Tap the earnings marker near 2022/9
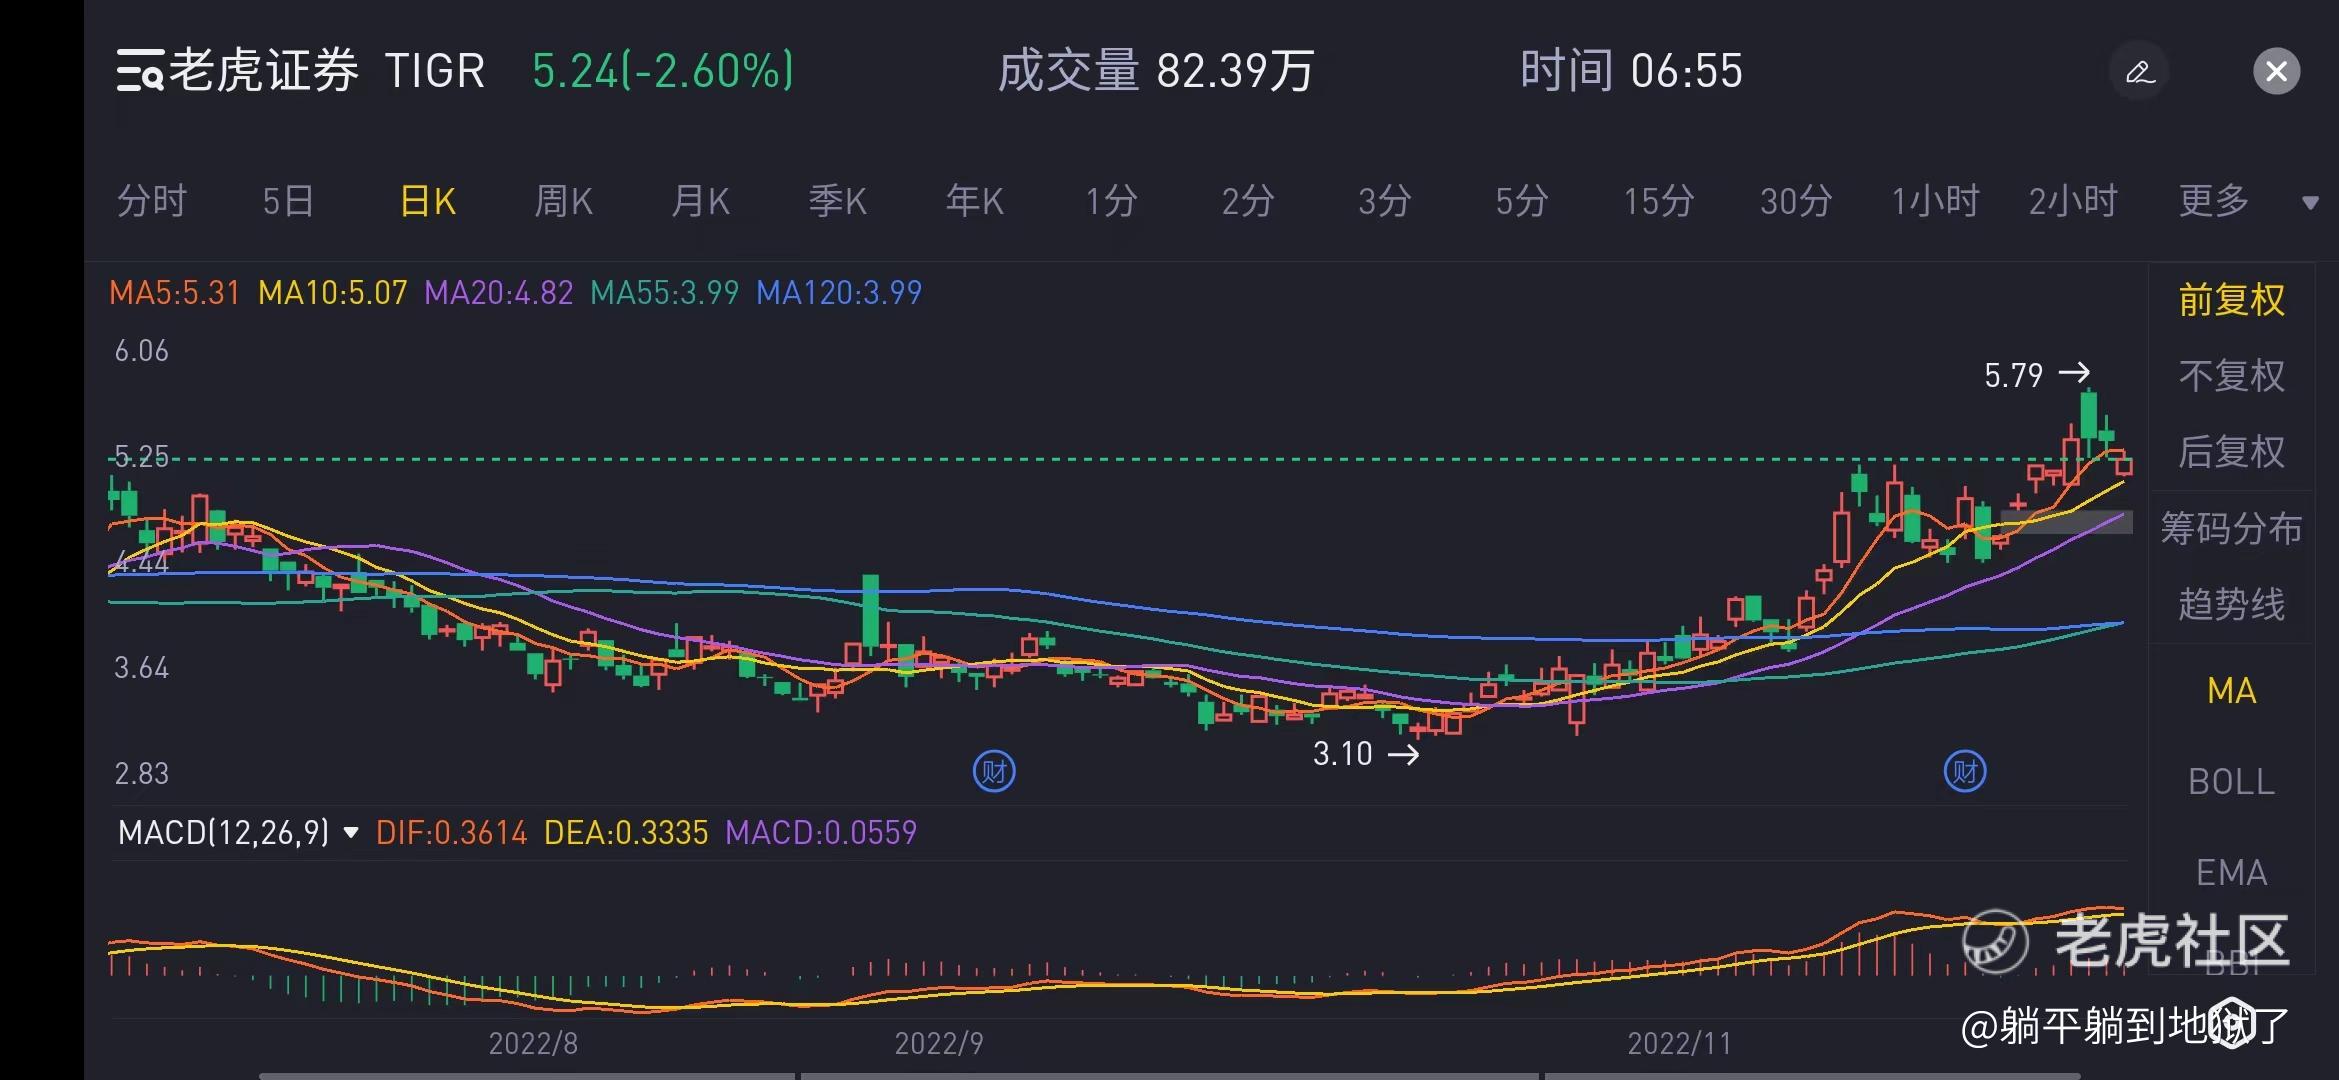This screenshot has height=1080, width=2339. [993, 772]
